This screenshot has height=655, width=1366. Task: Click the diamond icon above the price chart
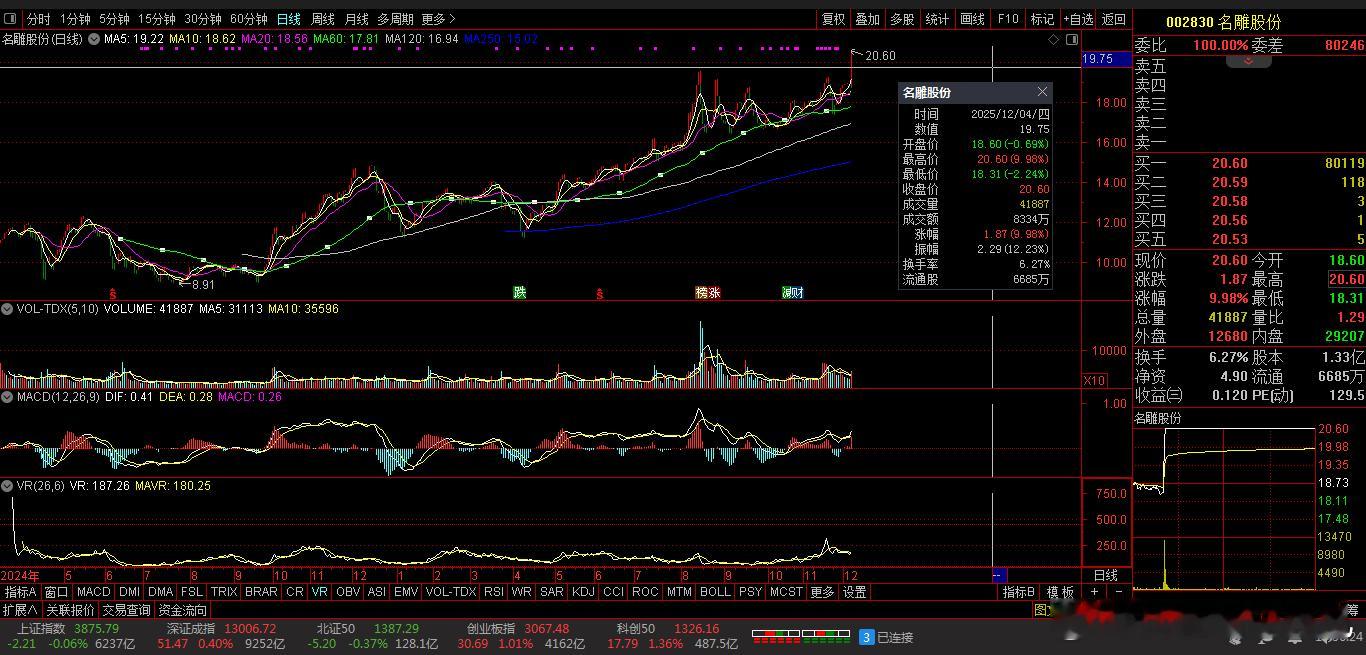click(x=1054, y=40)
